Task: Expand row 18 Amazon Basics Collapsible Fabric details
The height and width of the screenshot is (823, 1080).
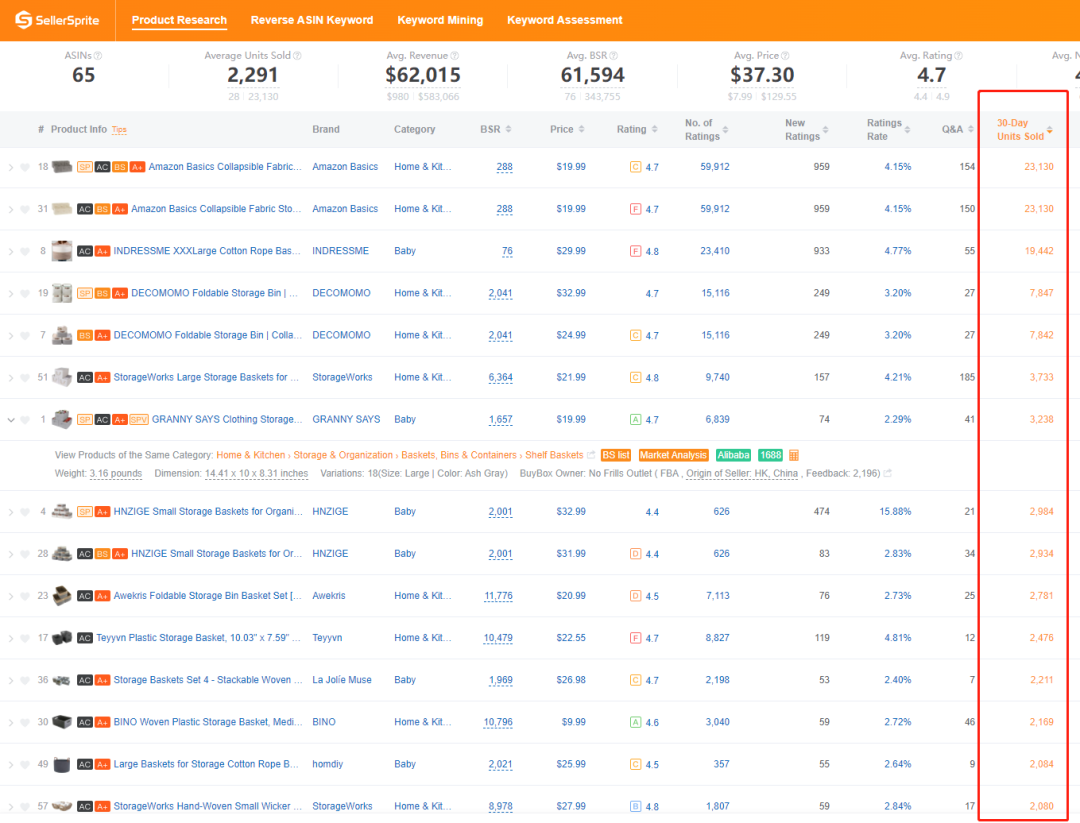Action: coord(11,167)
